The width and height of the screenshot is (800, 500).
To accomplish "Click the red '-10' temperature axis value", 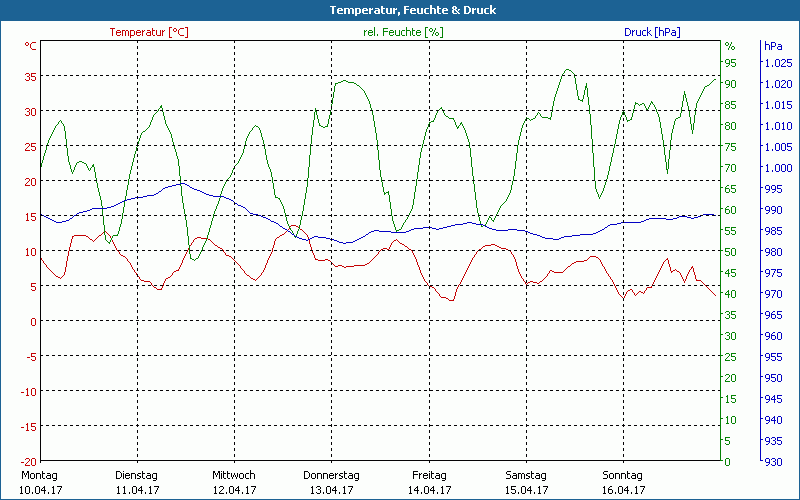I will pyautogui.click(x=29, y=392).
